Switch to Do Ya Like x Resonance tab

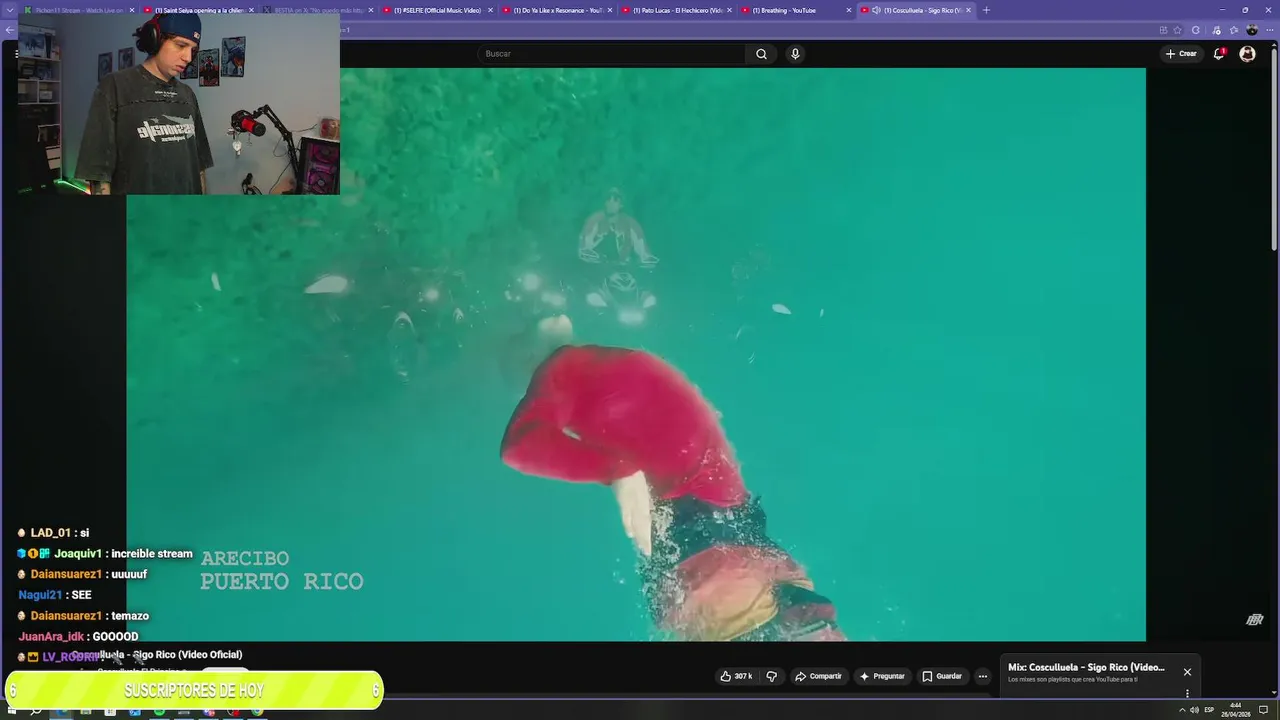click(557, 10)
